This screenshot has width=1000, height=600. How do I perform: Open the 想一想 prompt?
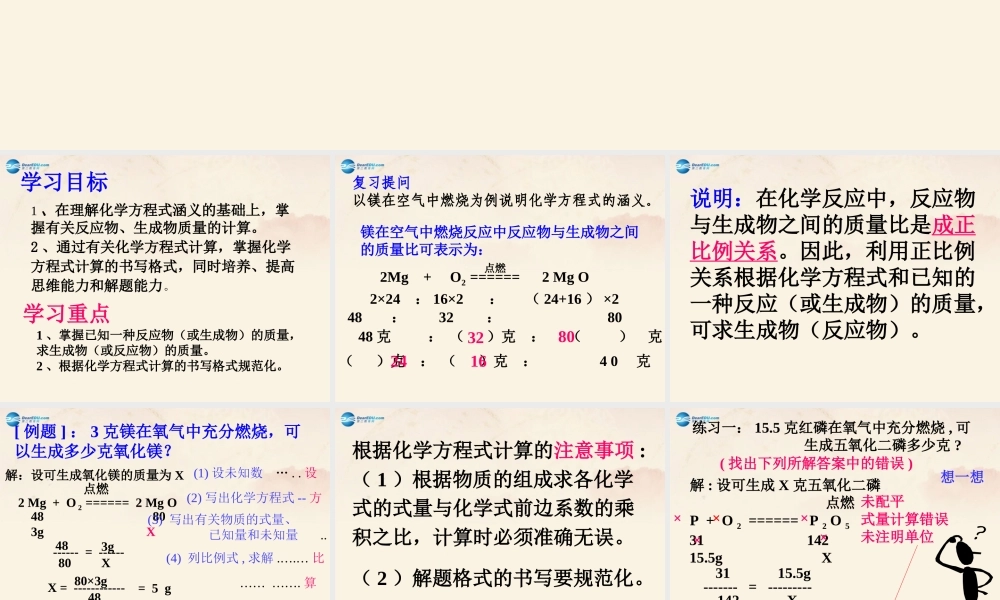[x=962, y=475]
